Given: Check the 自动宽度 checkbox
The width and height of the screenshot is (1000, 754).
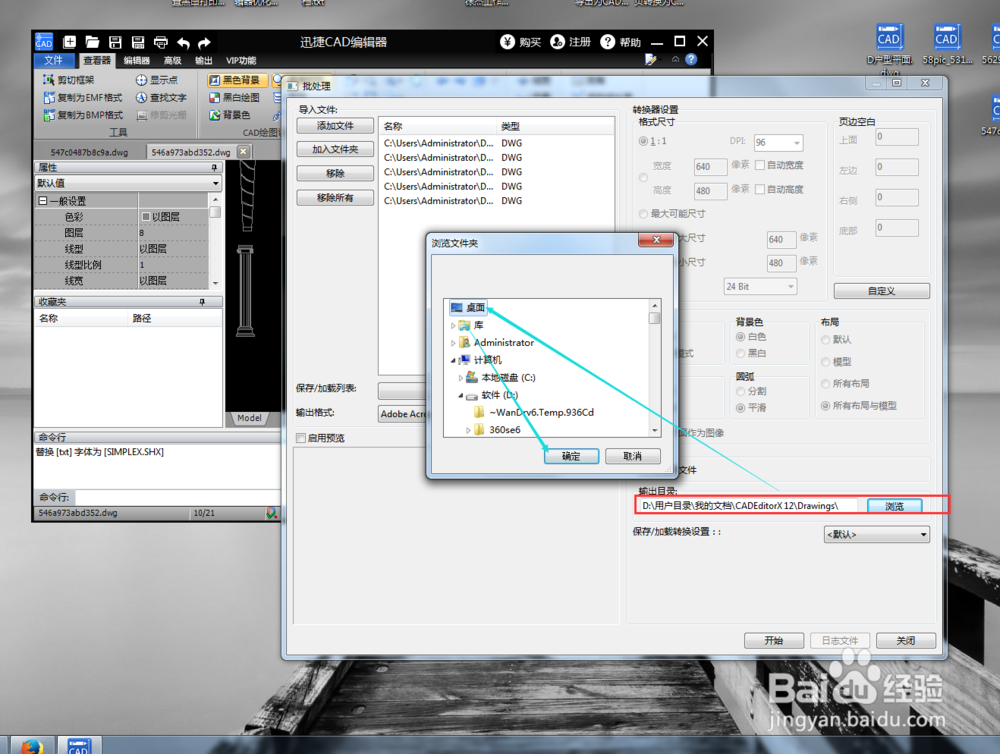Looking at the screenshot, I should coord(760,165).
